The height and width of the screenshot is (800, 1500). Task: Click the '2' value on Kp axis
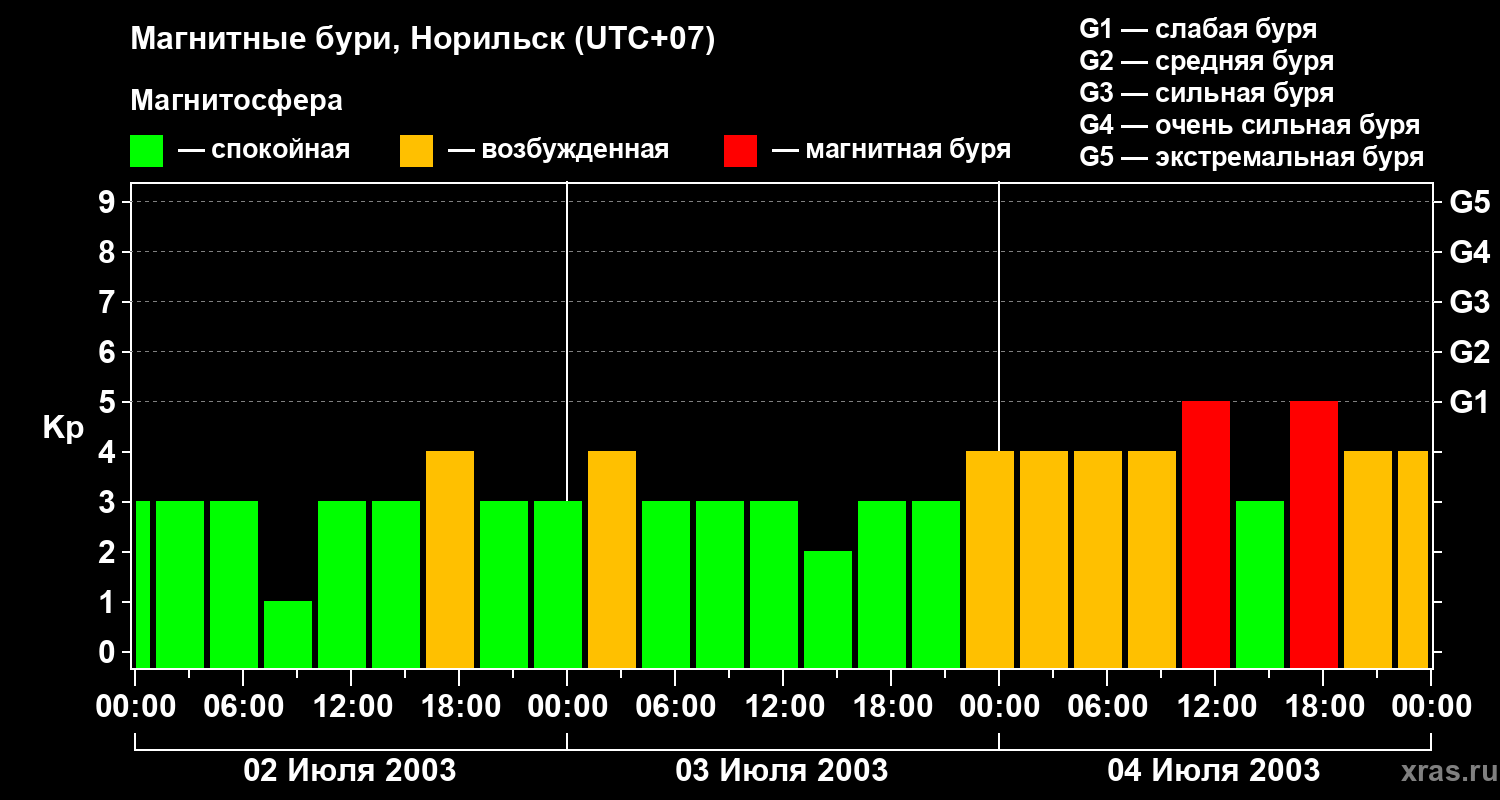coord(109,552)
